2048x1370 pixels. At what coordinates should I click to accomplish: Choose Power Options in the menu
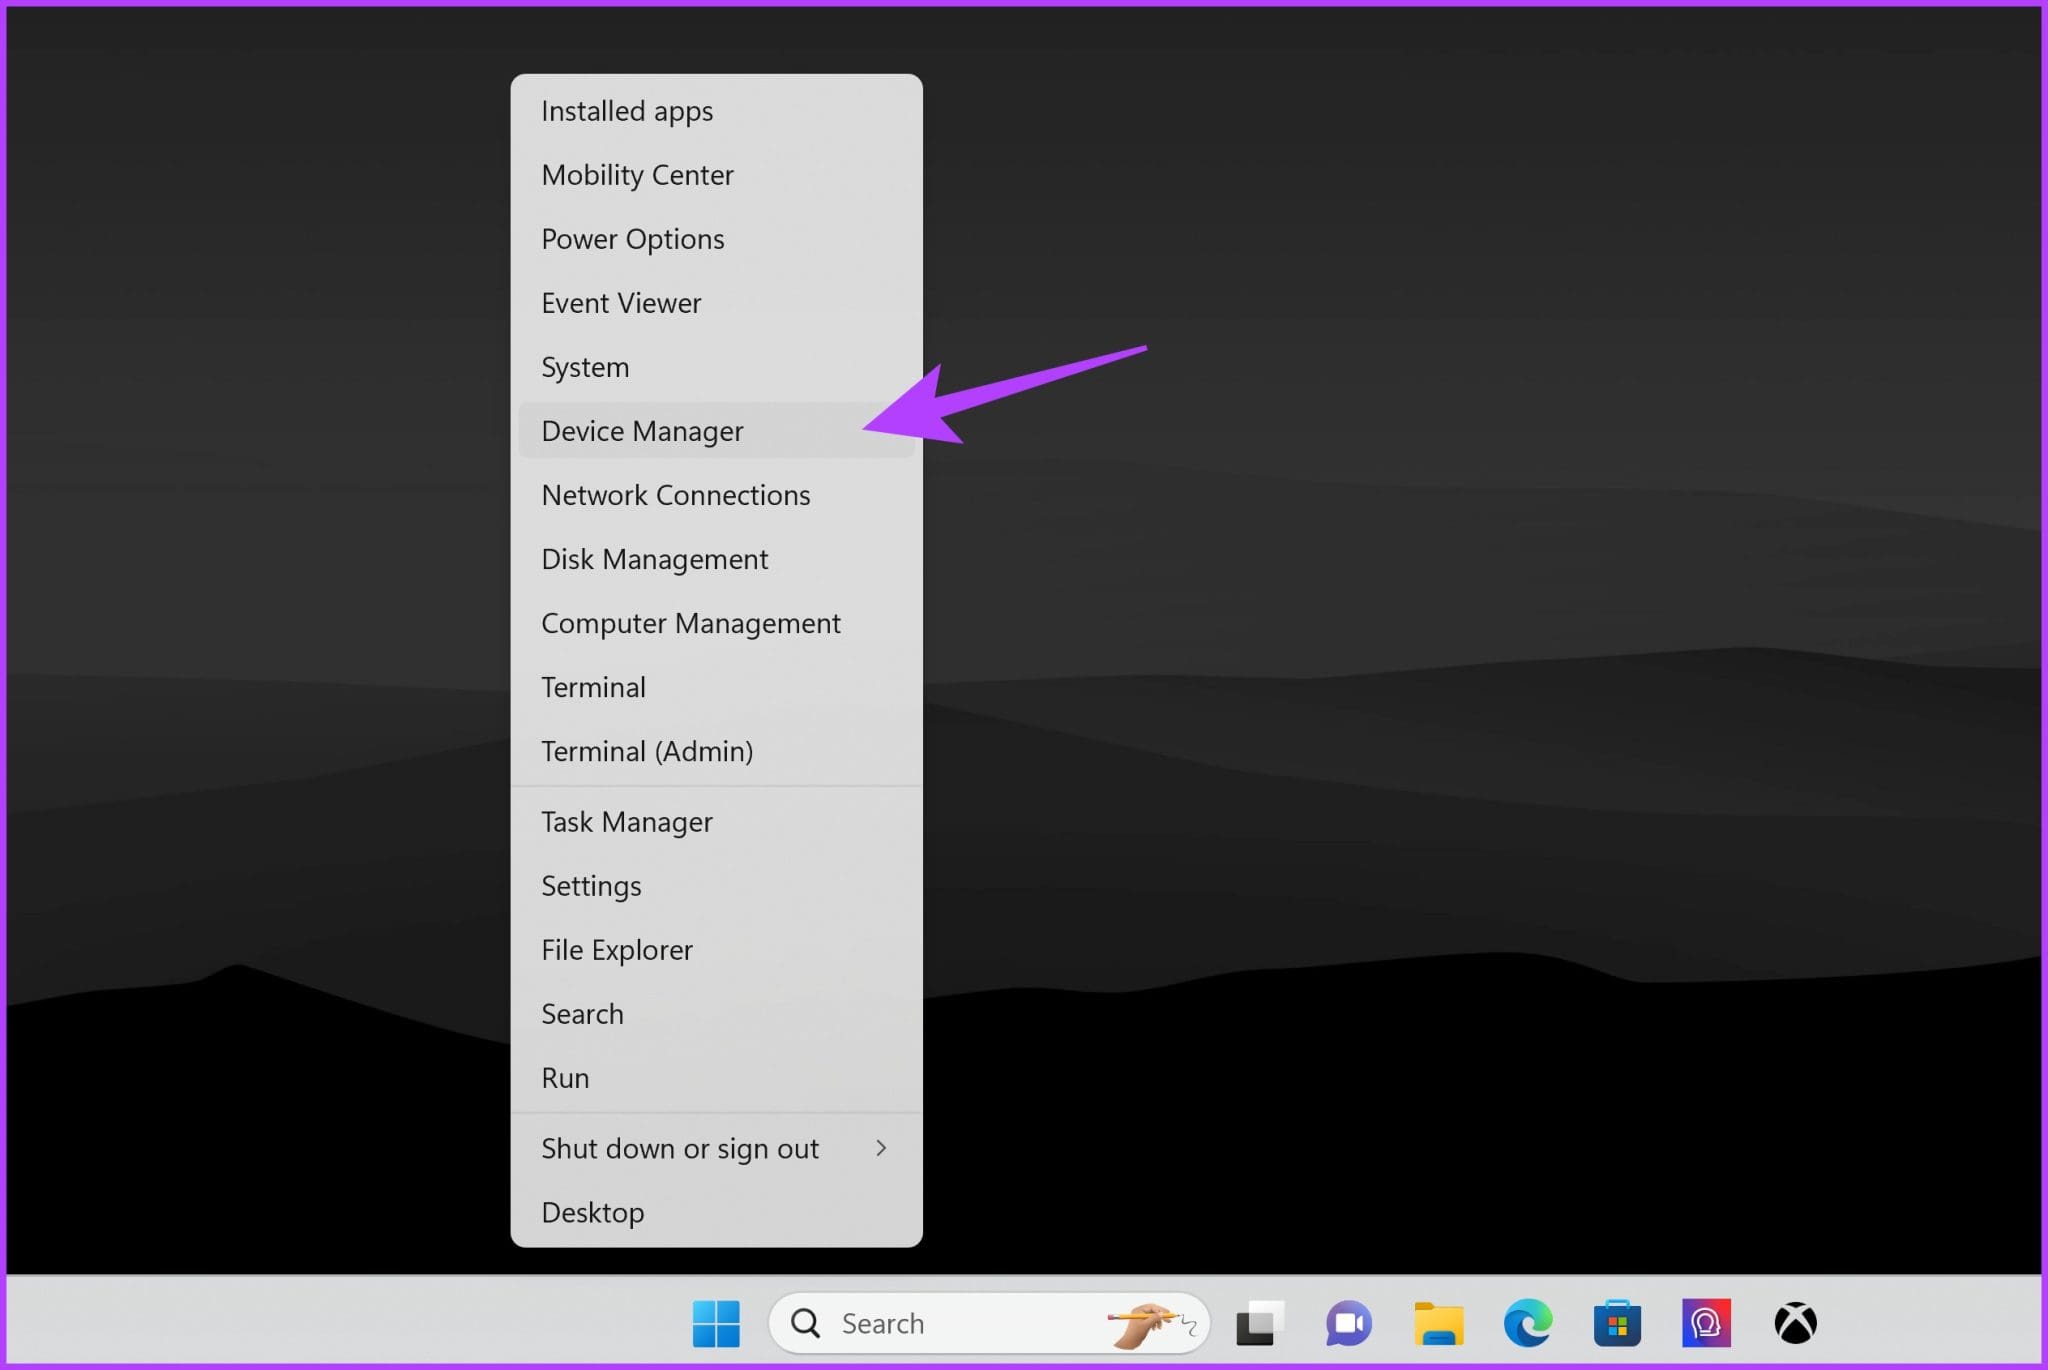[x=716, y=239]
